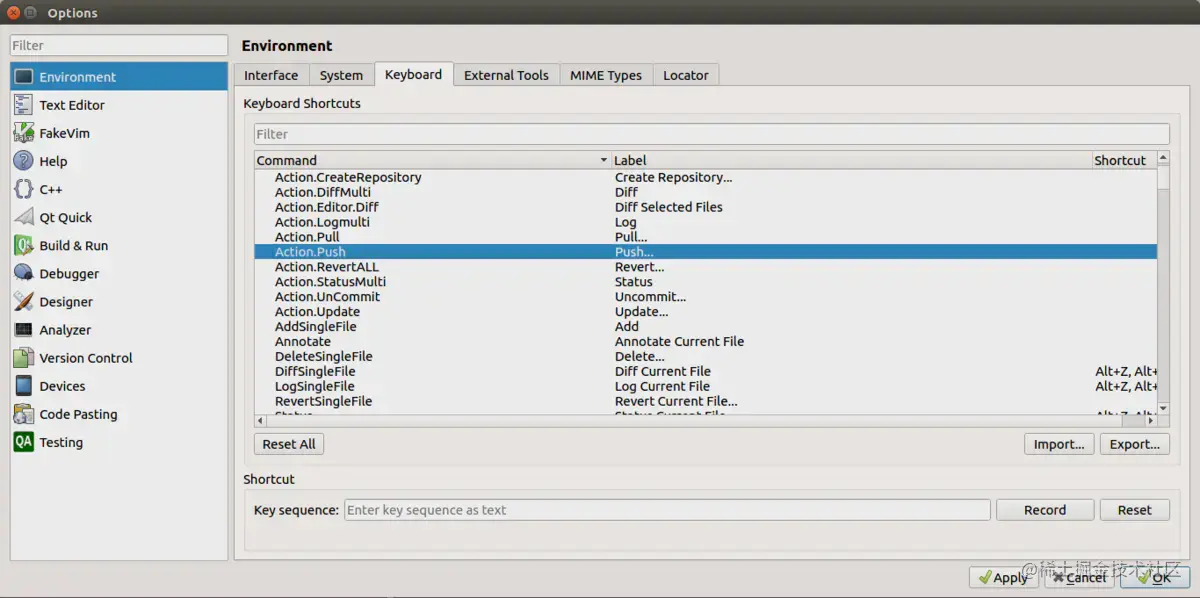Select the Environment category icon
The image size is (1200, 598).
pyautogui.click(x=24, y=77)
